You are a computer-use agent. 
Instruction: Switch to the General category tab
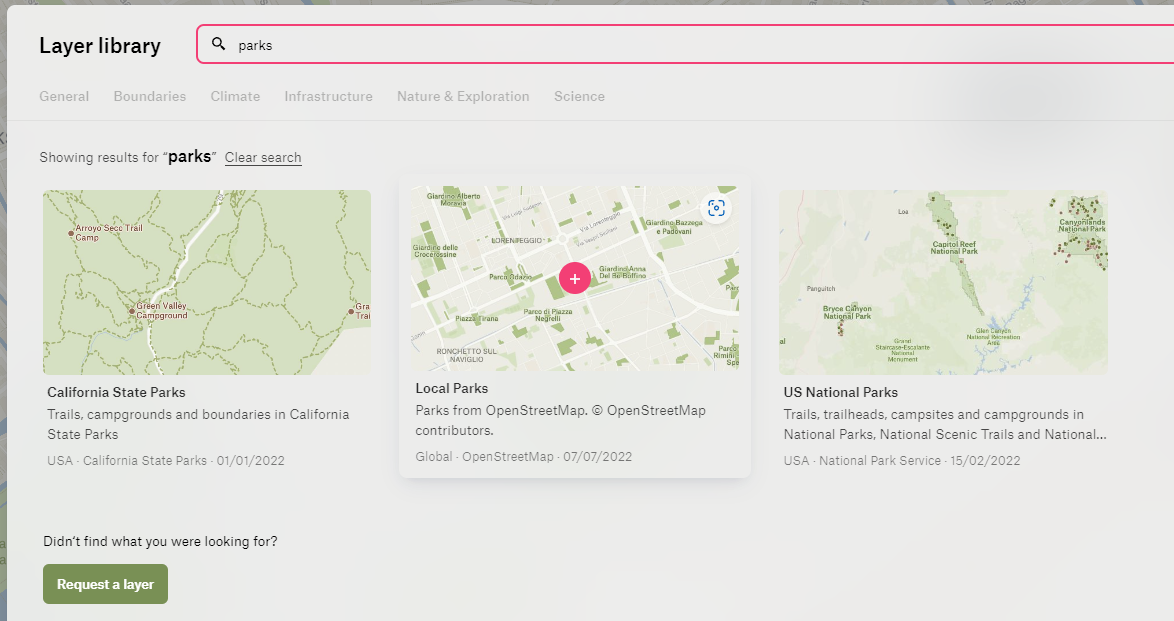pos(64,97)
